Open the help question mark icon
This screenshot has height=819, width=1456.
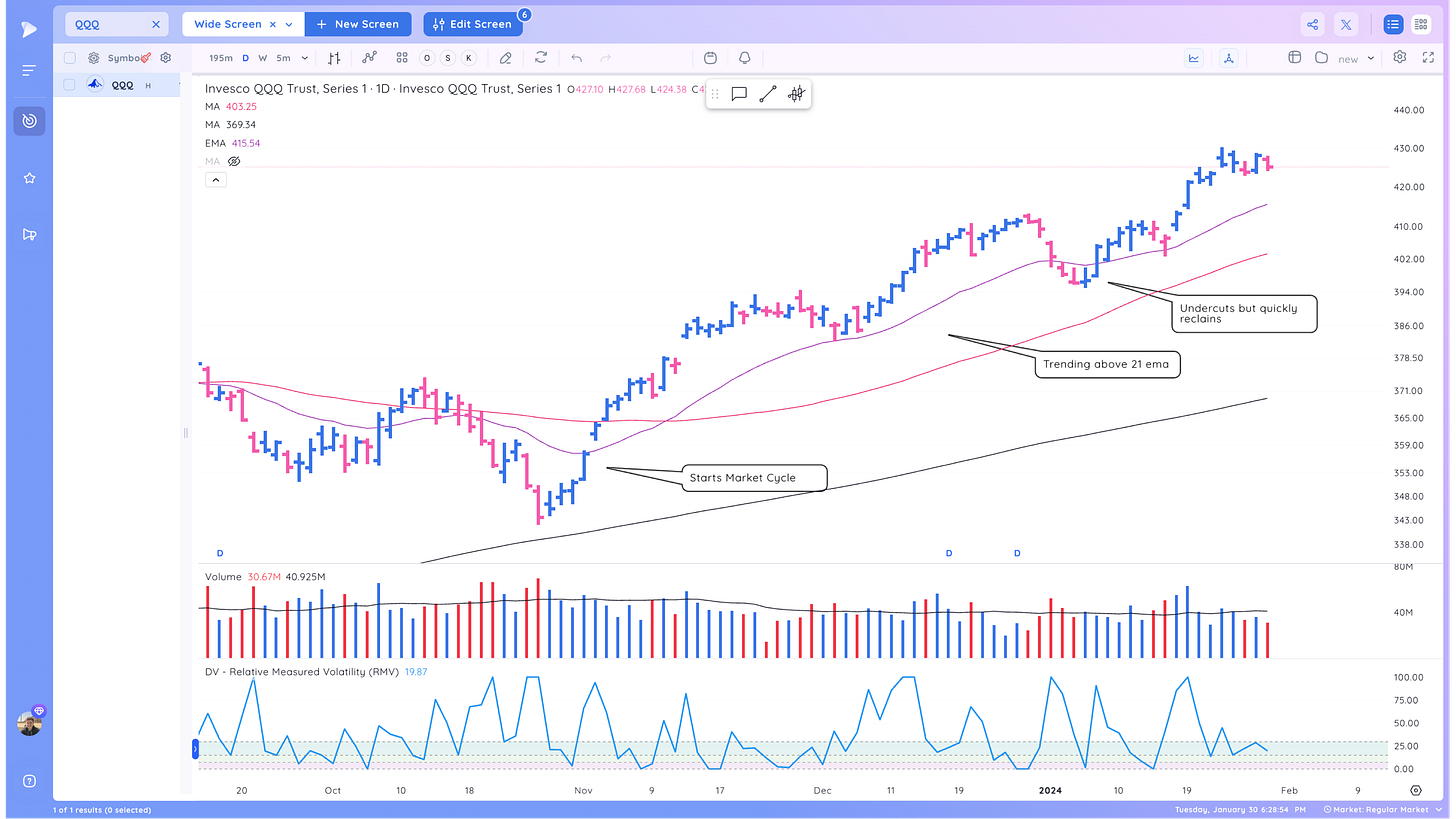[x=29, y=781]
